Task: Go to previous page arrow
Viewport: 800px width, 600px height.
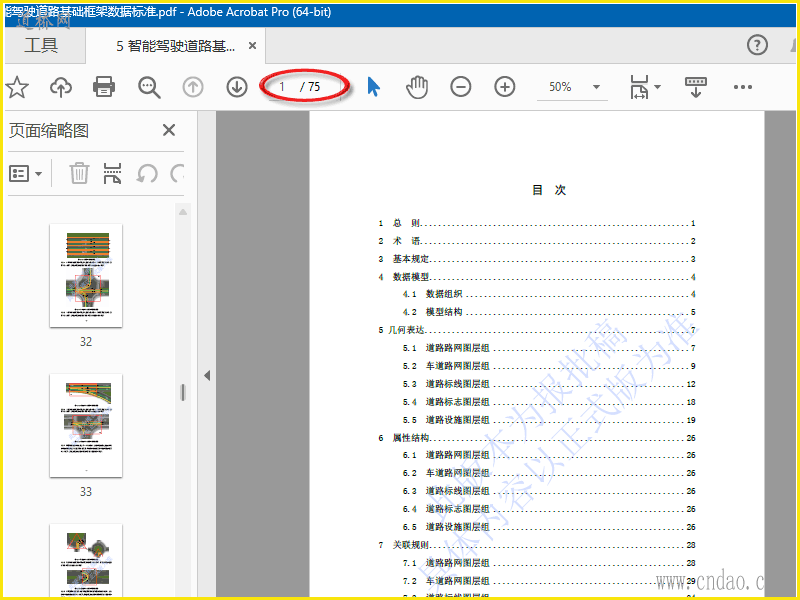Action: point(193,87)
